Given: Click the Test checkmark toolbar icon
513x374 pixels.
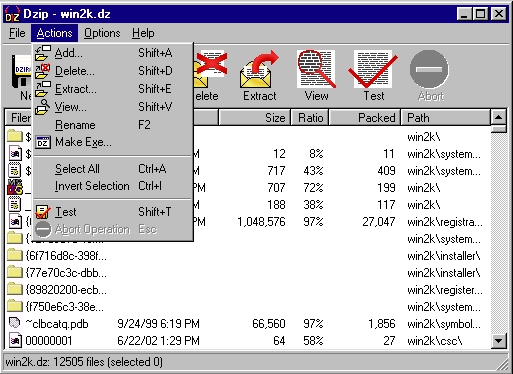Looking at the screenshot, I should [x=373, y=69].
